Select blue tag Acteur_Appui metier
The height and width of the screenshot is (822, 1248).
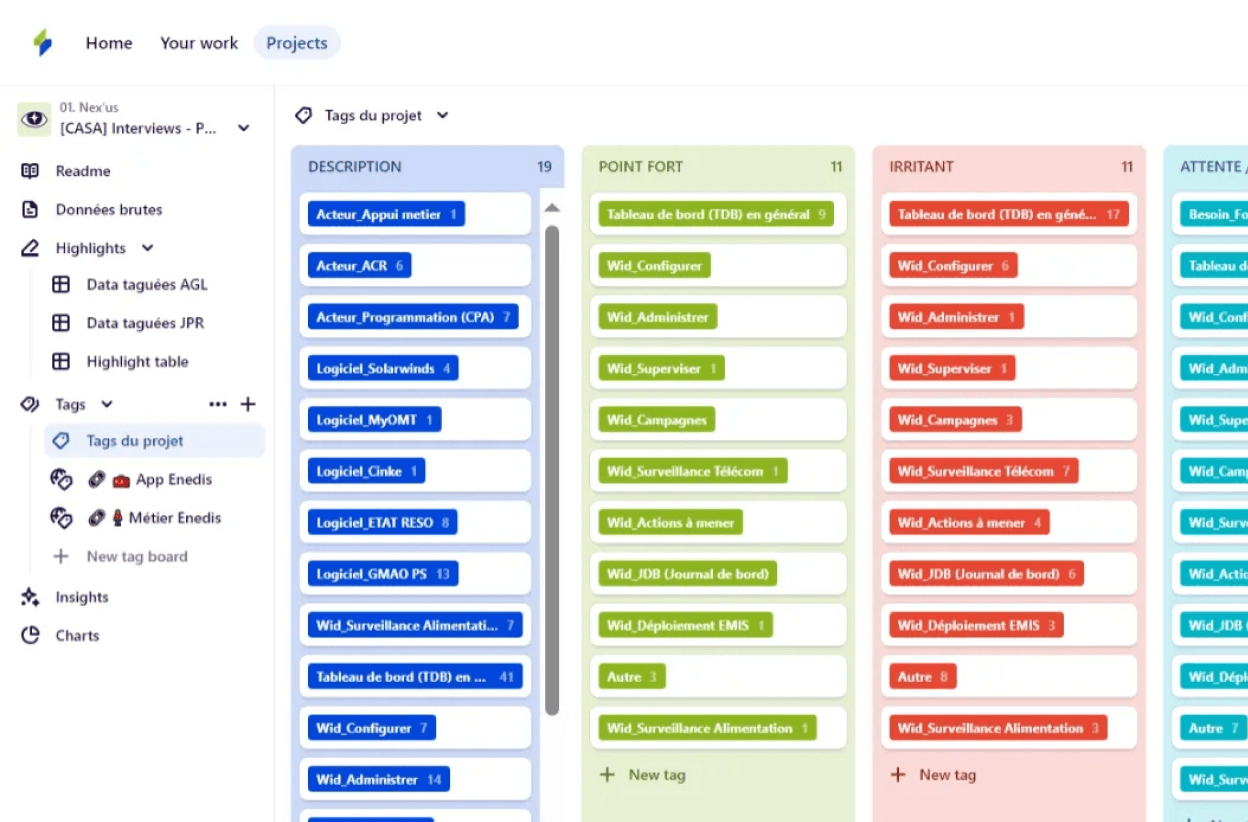[x=386, y=214]
